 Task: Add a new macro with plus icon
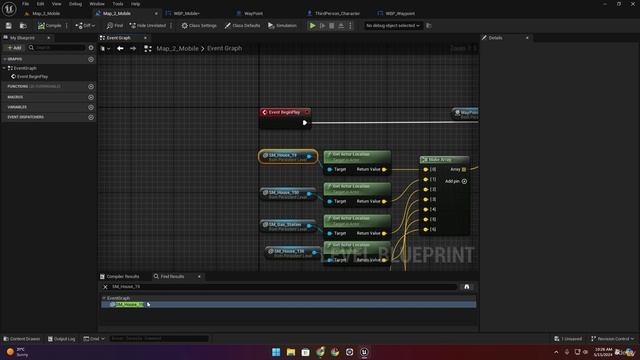coord(91,97)
